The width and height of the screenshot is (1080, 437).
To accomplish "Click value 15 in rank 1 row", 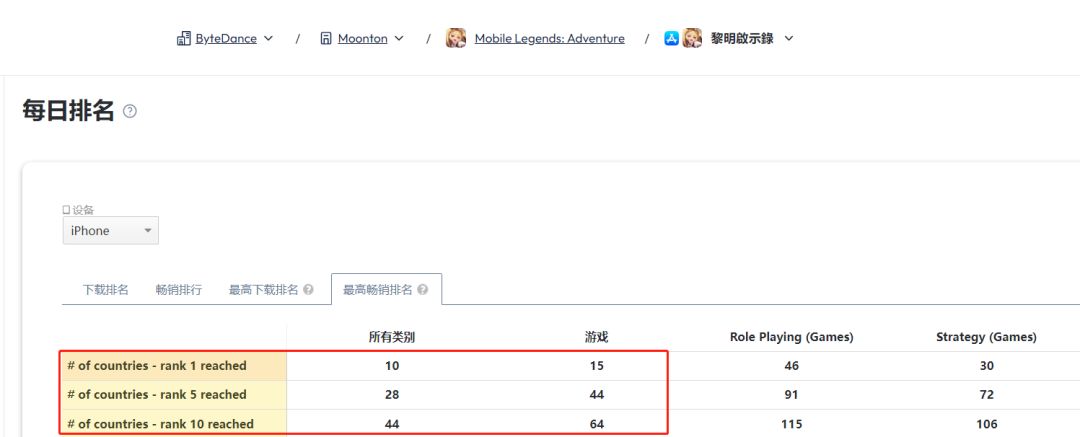I will click(x=596, y=366).
